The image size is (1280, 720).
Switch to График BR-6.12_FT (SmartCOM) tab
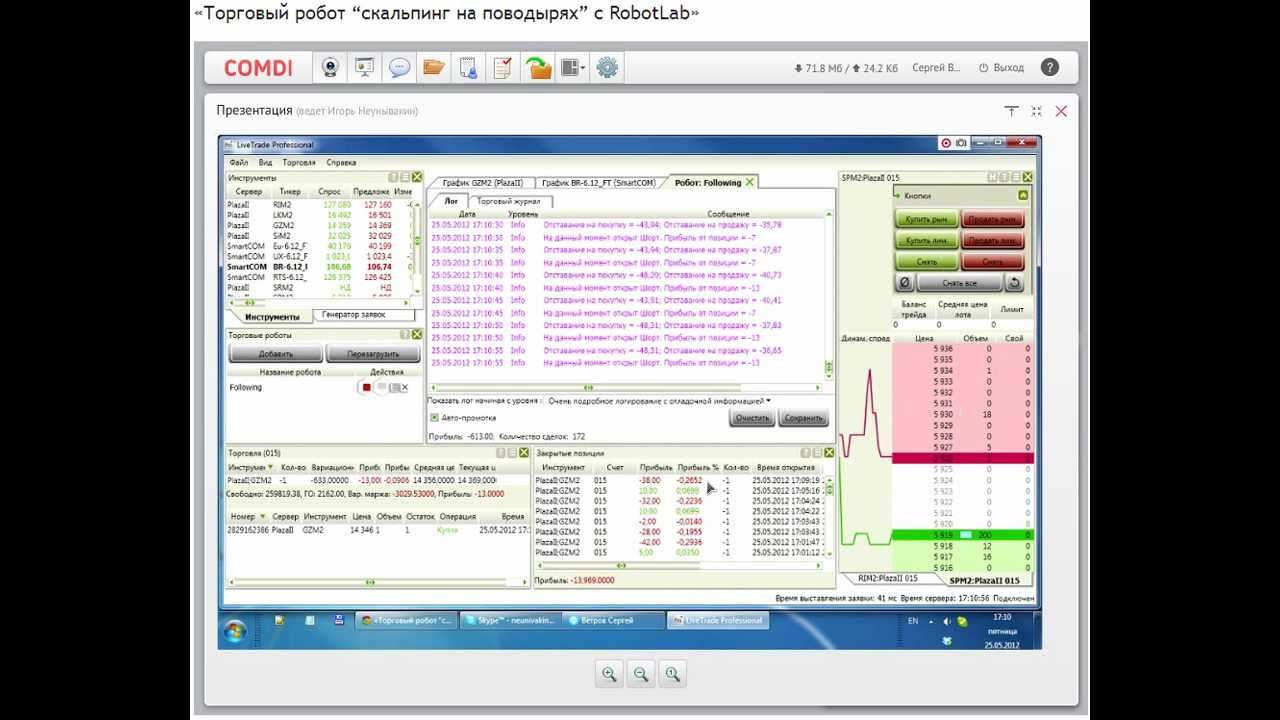pyautogui.click(x=599, y=183)
